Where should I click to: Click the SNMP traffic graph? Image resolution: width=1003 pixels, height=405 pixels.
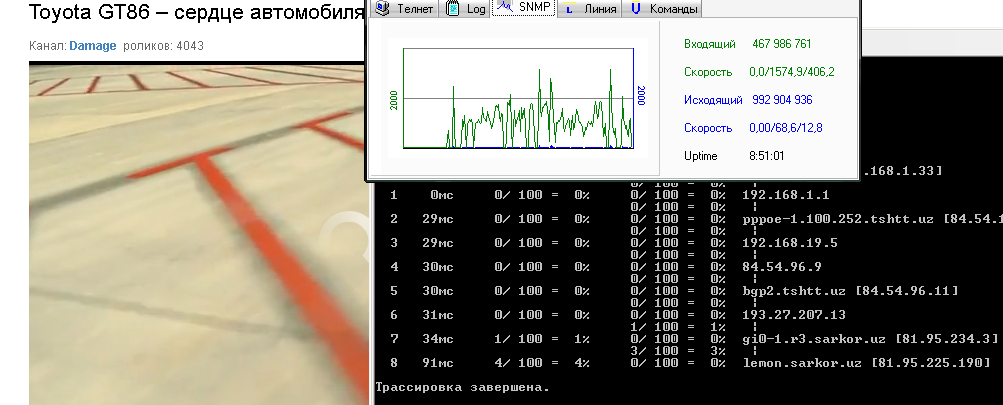click(x=518, y=99)
